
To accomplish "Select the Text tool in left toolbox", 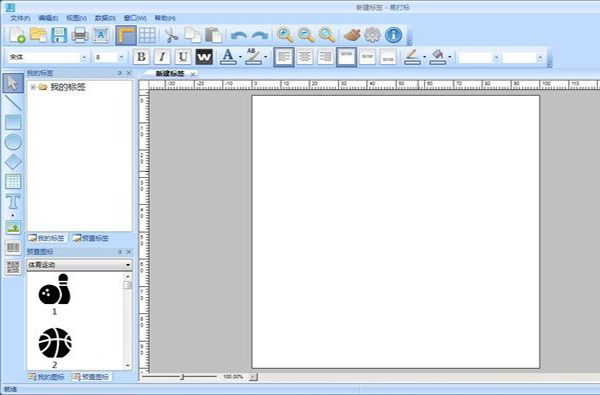I will click(13, 201).
